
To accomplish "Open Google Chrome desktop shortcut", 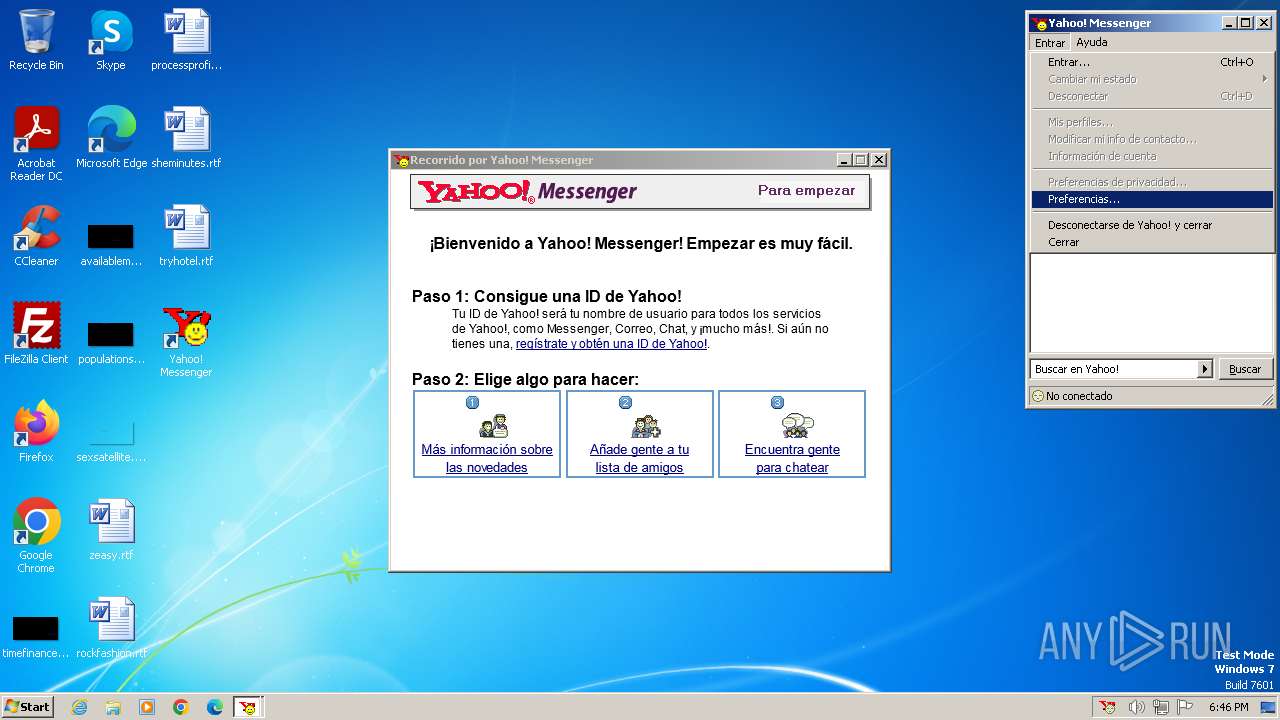I will coord(36,536).
